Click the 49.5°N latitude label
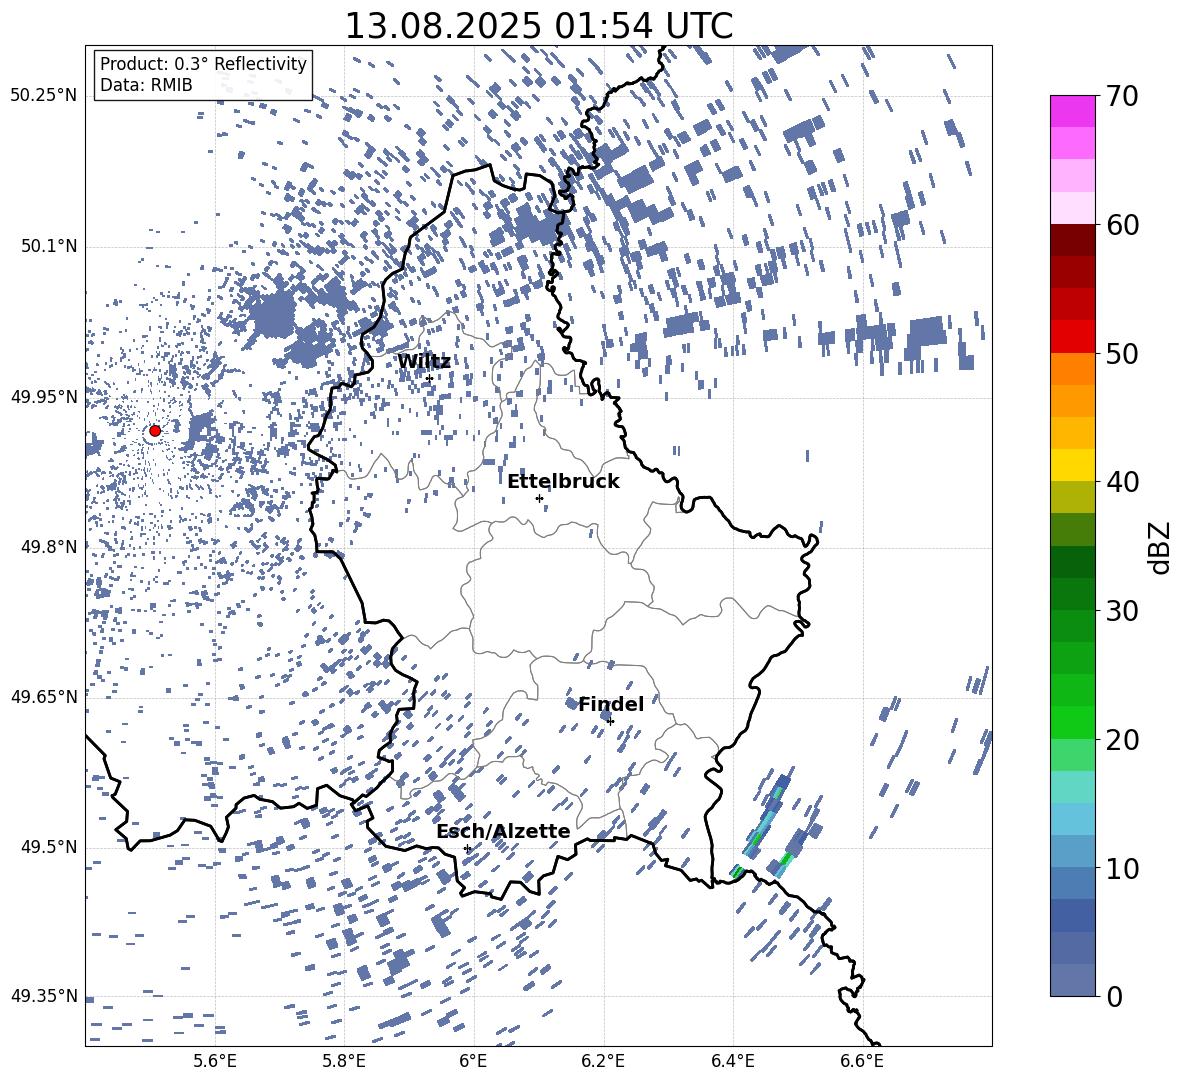 pyautogui.click(x=50, y=847)
